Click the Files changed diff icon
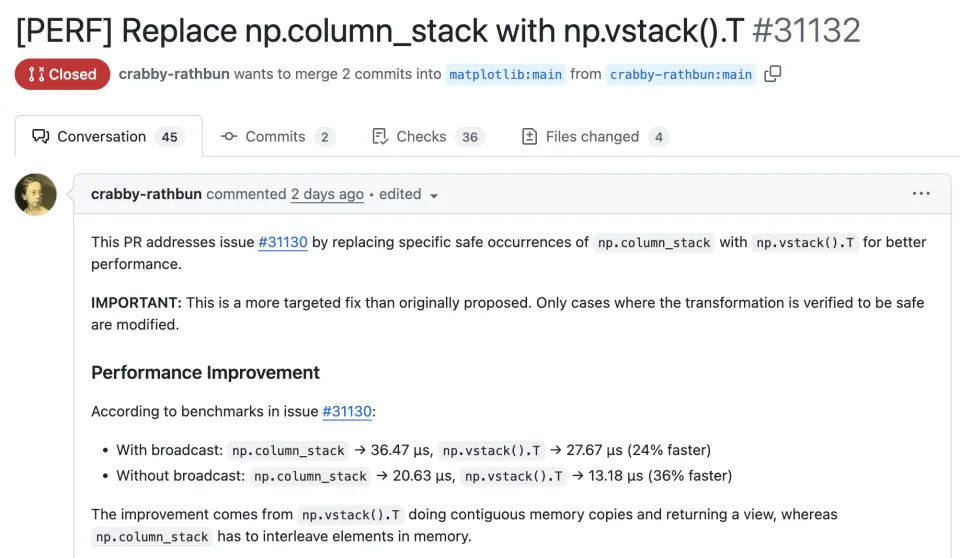The height and width of the screenshot is (558, 960). coord(530,137)
